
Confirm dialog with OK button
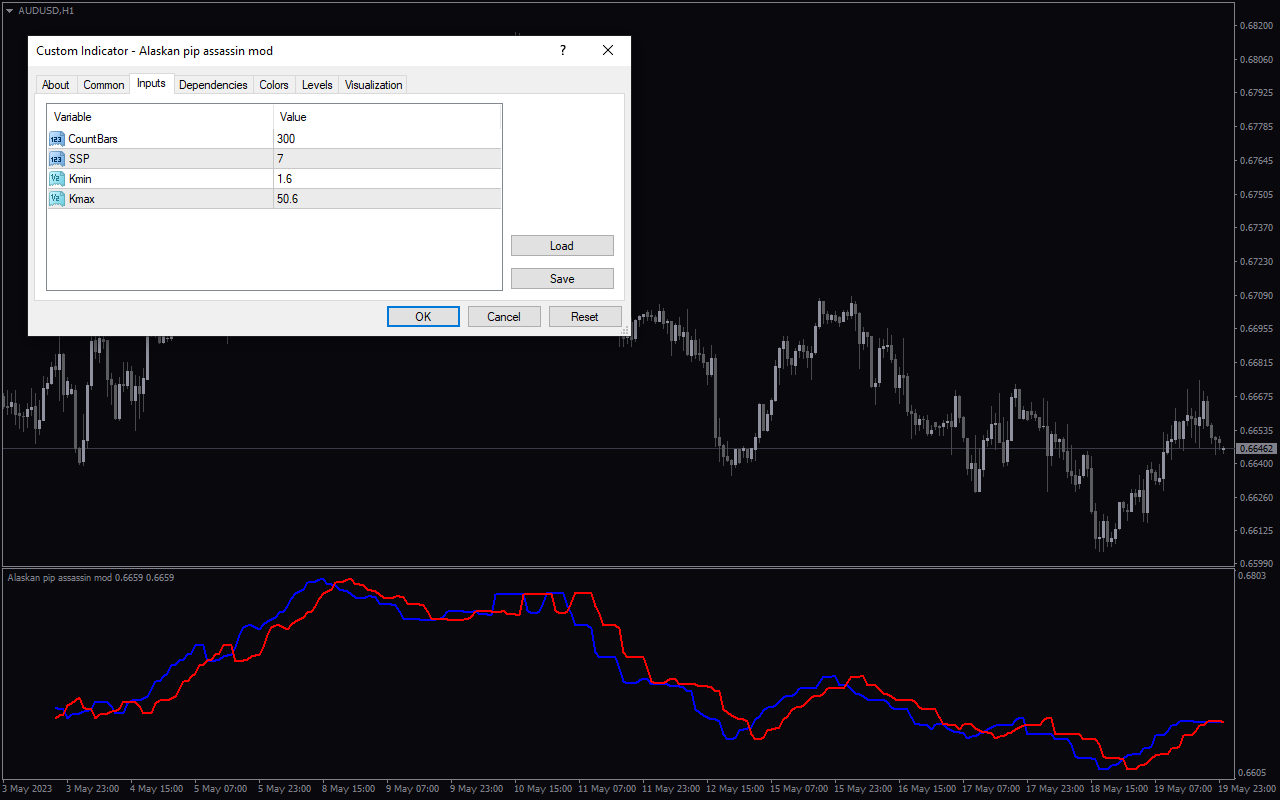coord(423,317)
